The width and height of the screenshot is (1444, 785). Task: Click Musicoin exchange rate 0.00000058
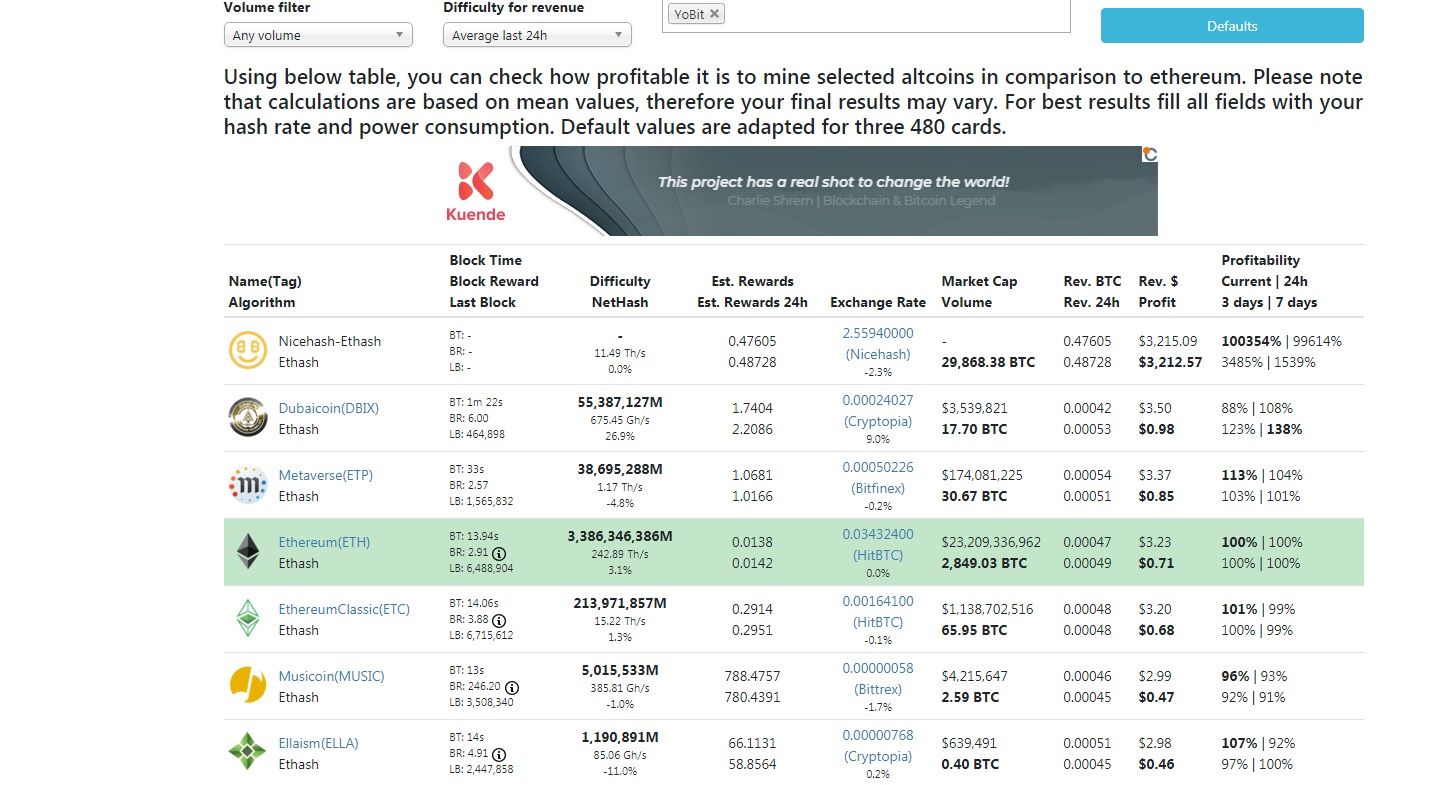coord(878,668)
